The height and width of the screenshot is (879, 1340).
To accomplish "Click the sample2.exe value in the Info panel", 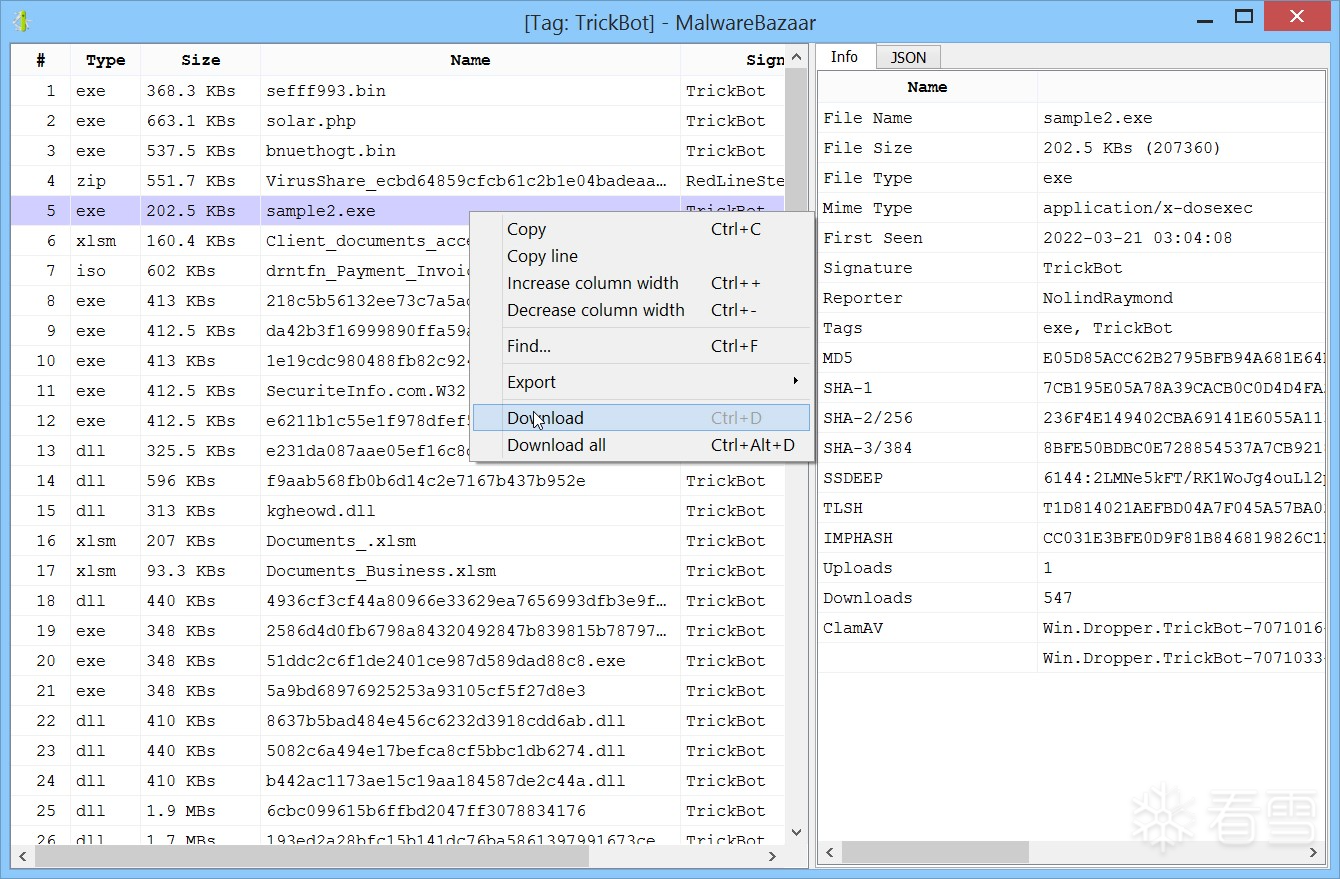I will pos(1098,118).
